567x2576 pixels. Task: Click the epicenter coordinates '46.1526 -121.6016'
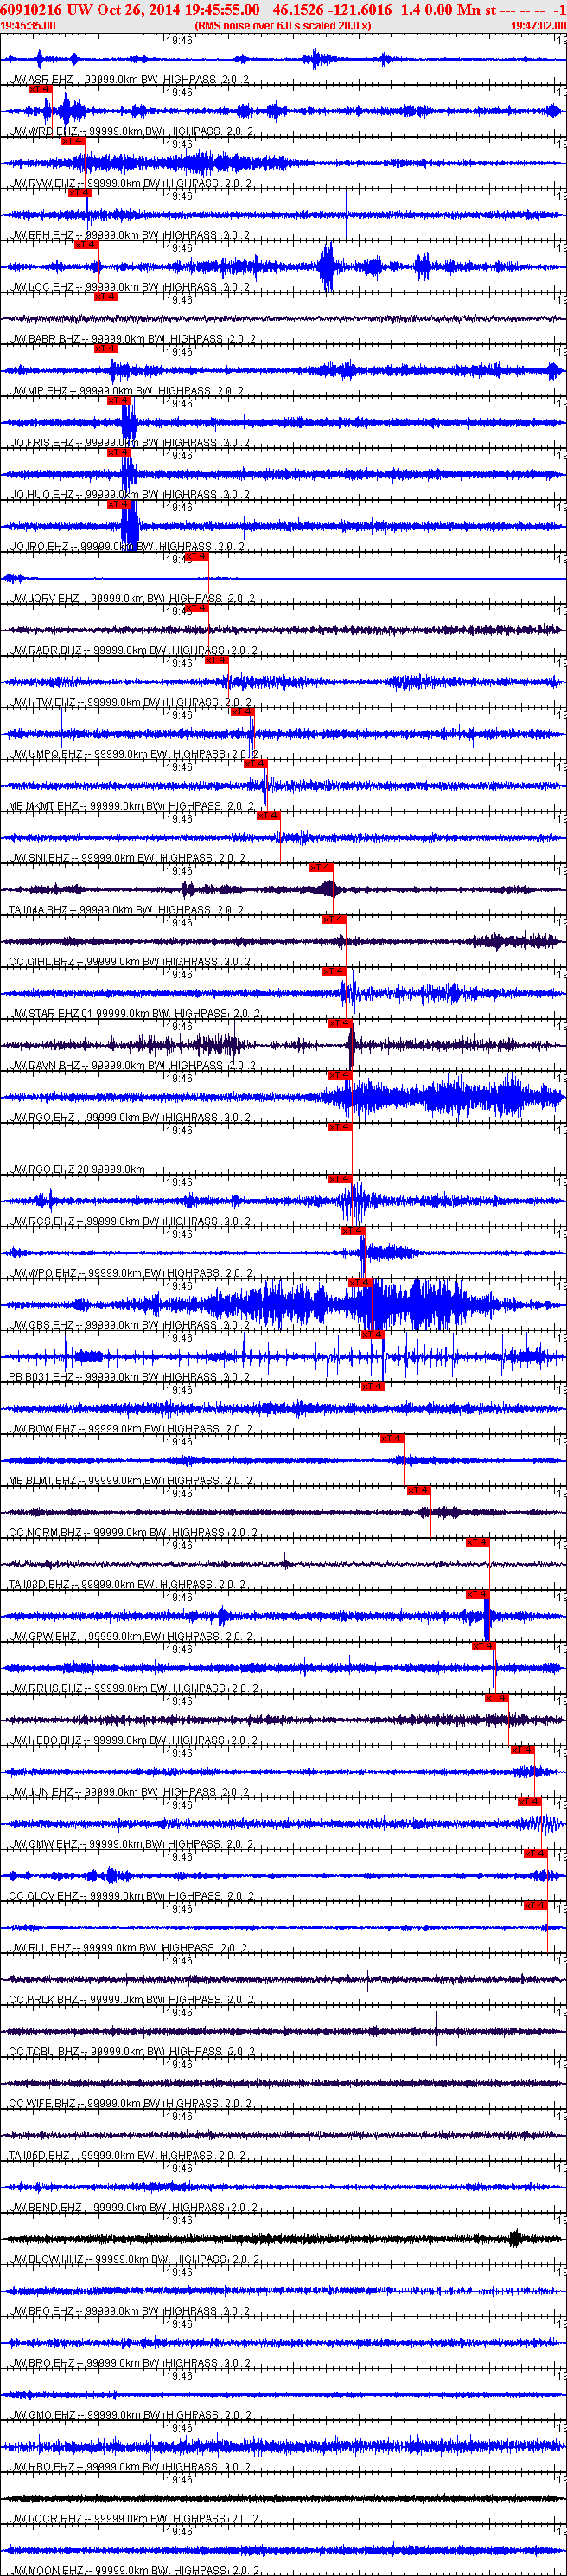332,10
